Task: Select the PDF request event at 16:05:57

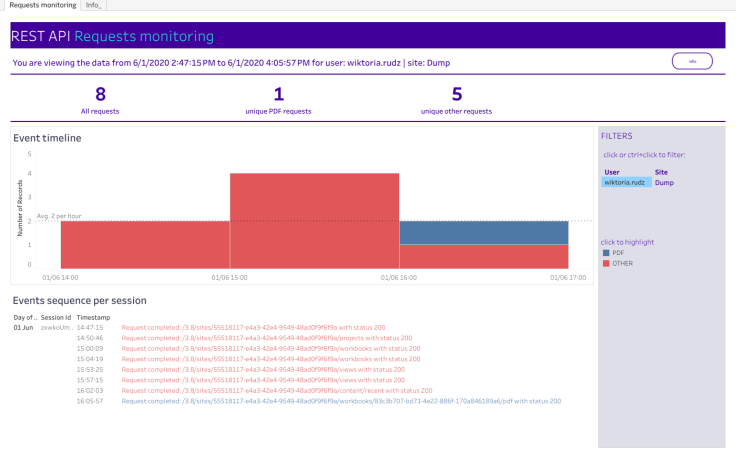Action: (340, 400)
